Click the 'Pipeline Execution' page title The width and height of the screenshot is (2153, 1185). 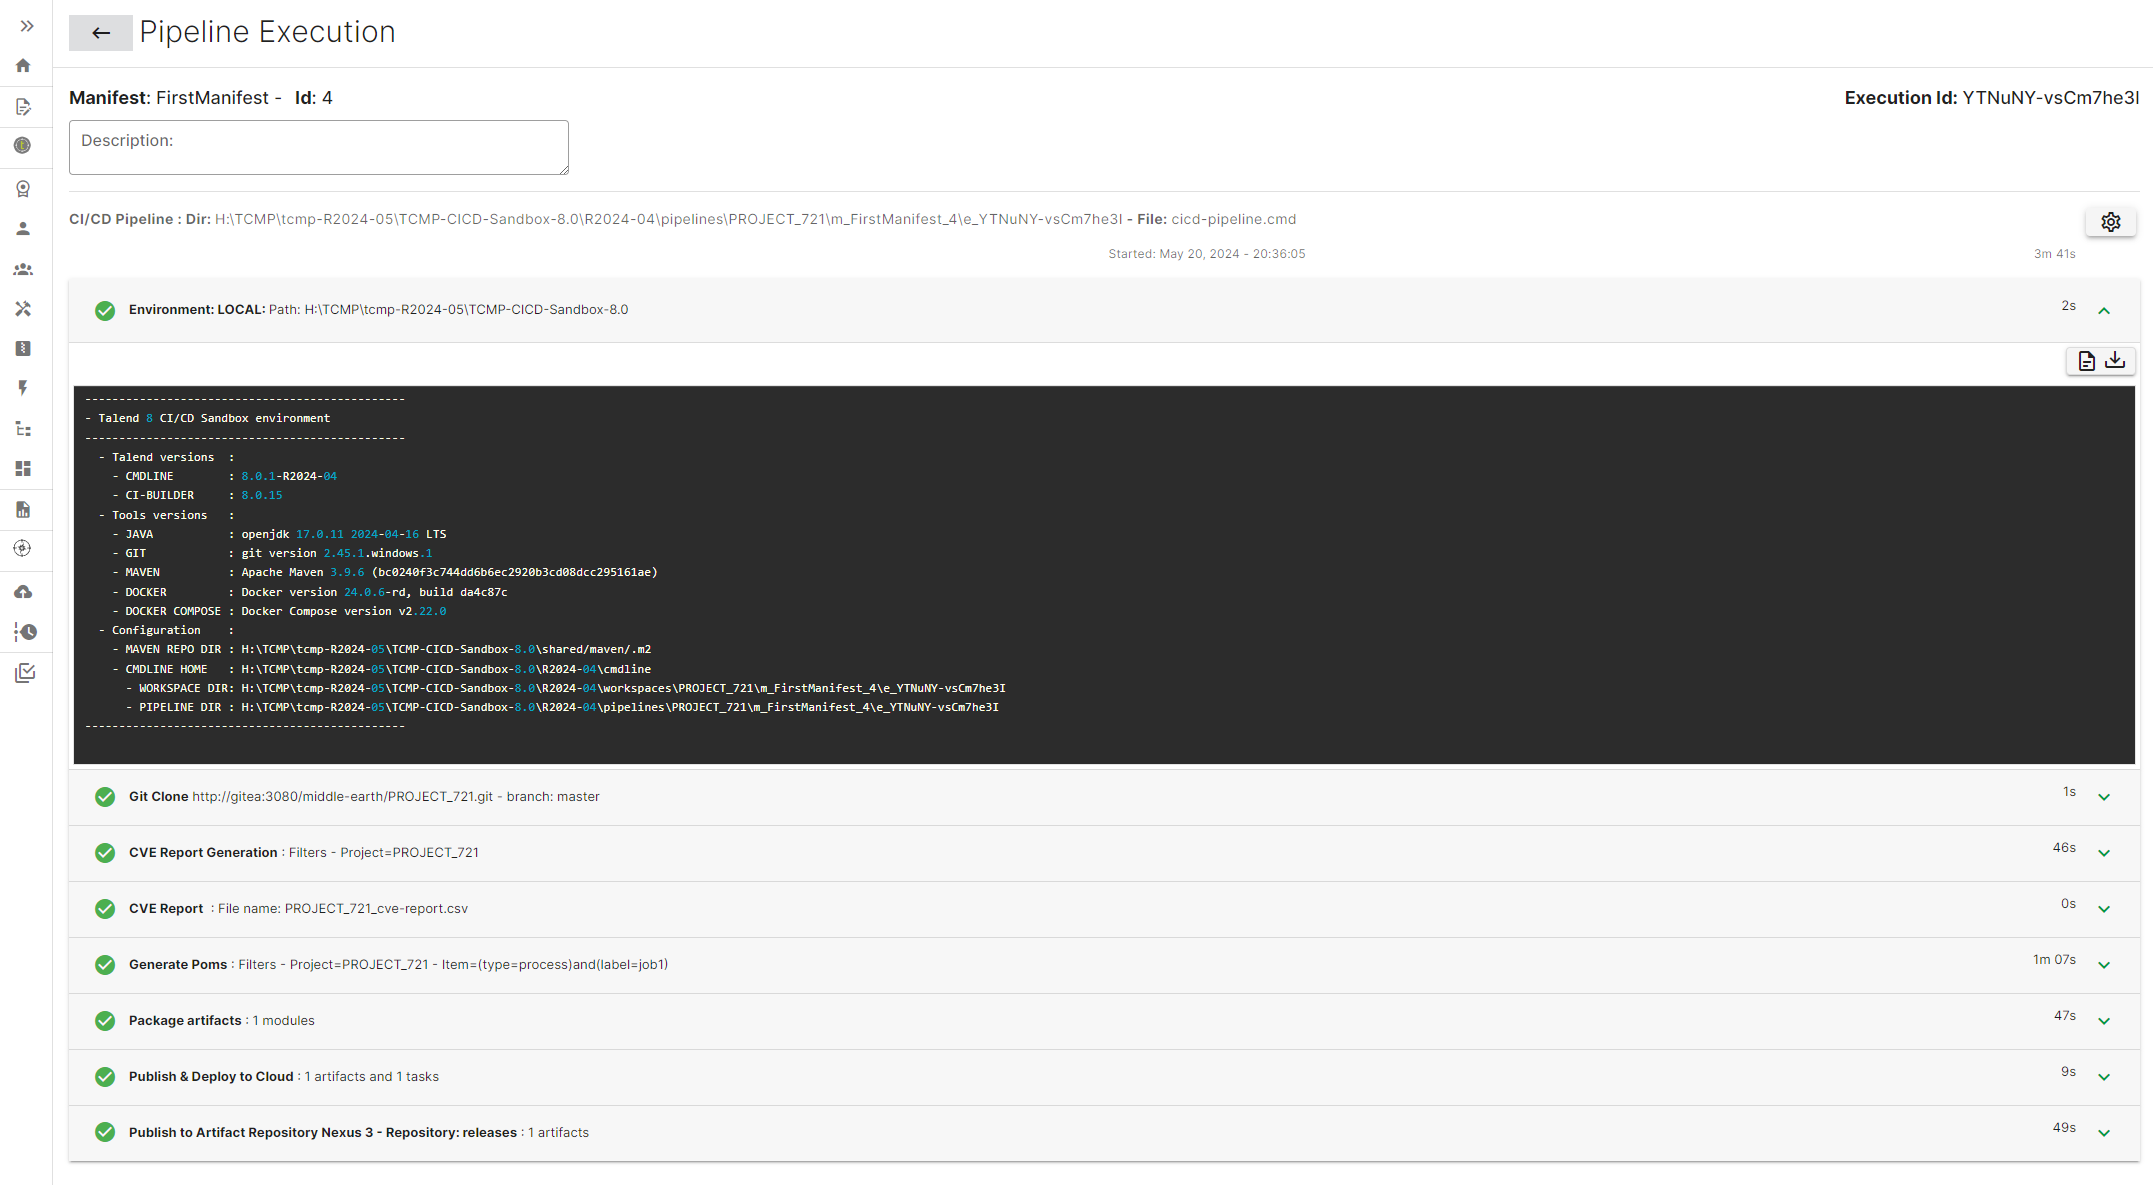pyautogui.click(x=267, y=32)
